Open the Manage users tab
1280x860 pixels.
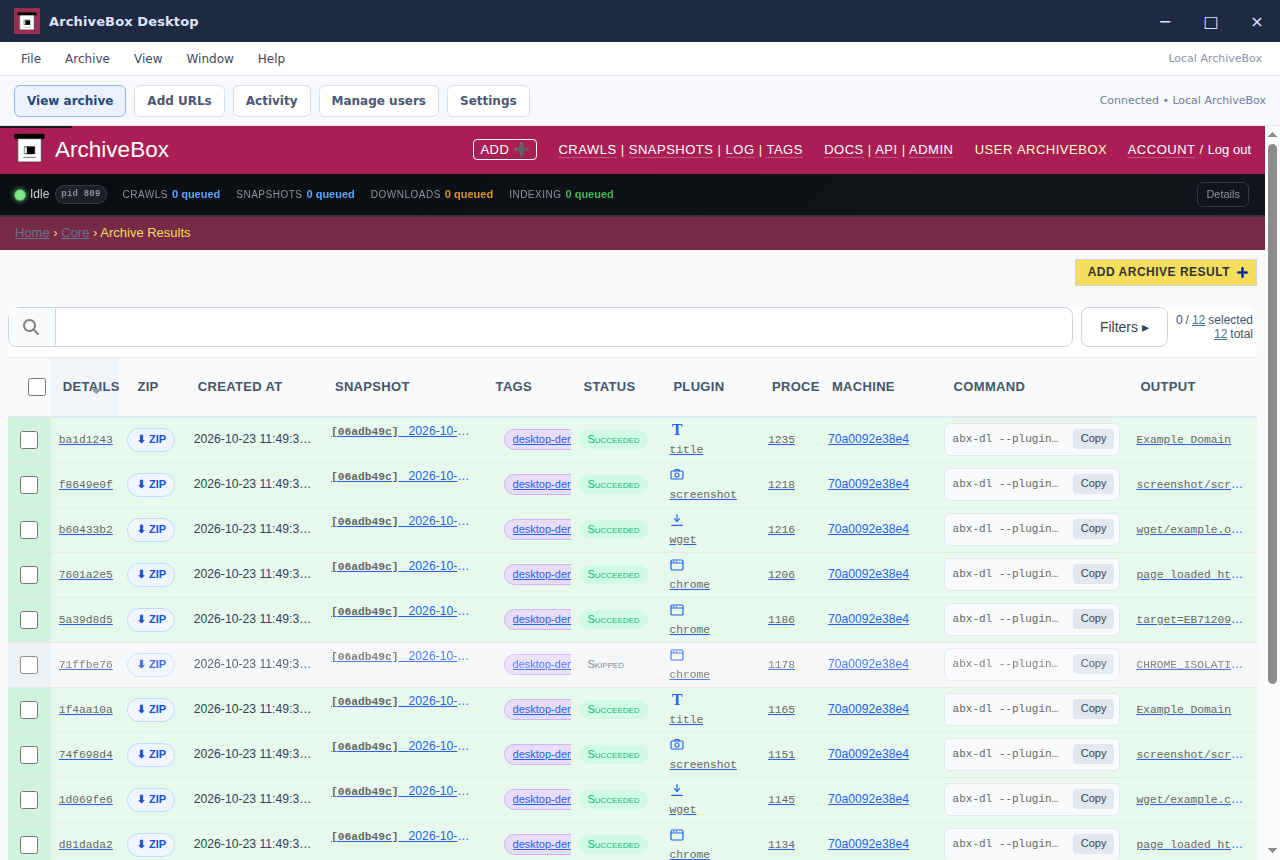tap(378, 101)
